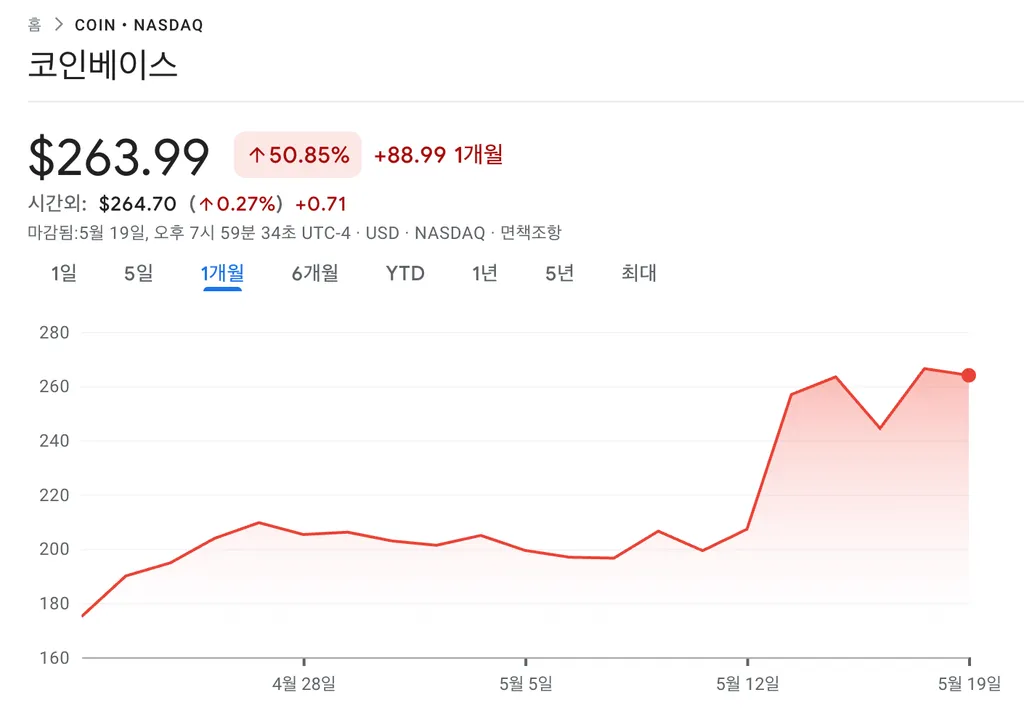Screen dimensions: 1024x719
Task: Click the $263.99 current price
Action: [118, 155]
